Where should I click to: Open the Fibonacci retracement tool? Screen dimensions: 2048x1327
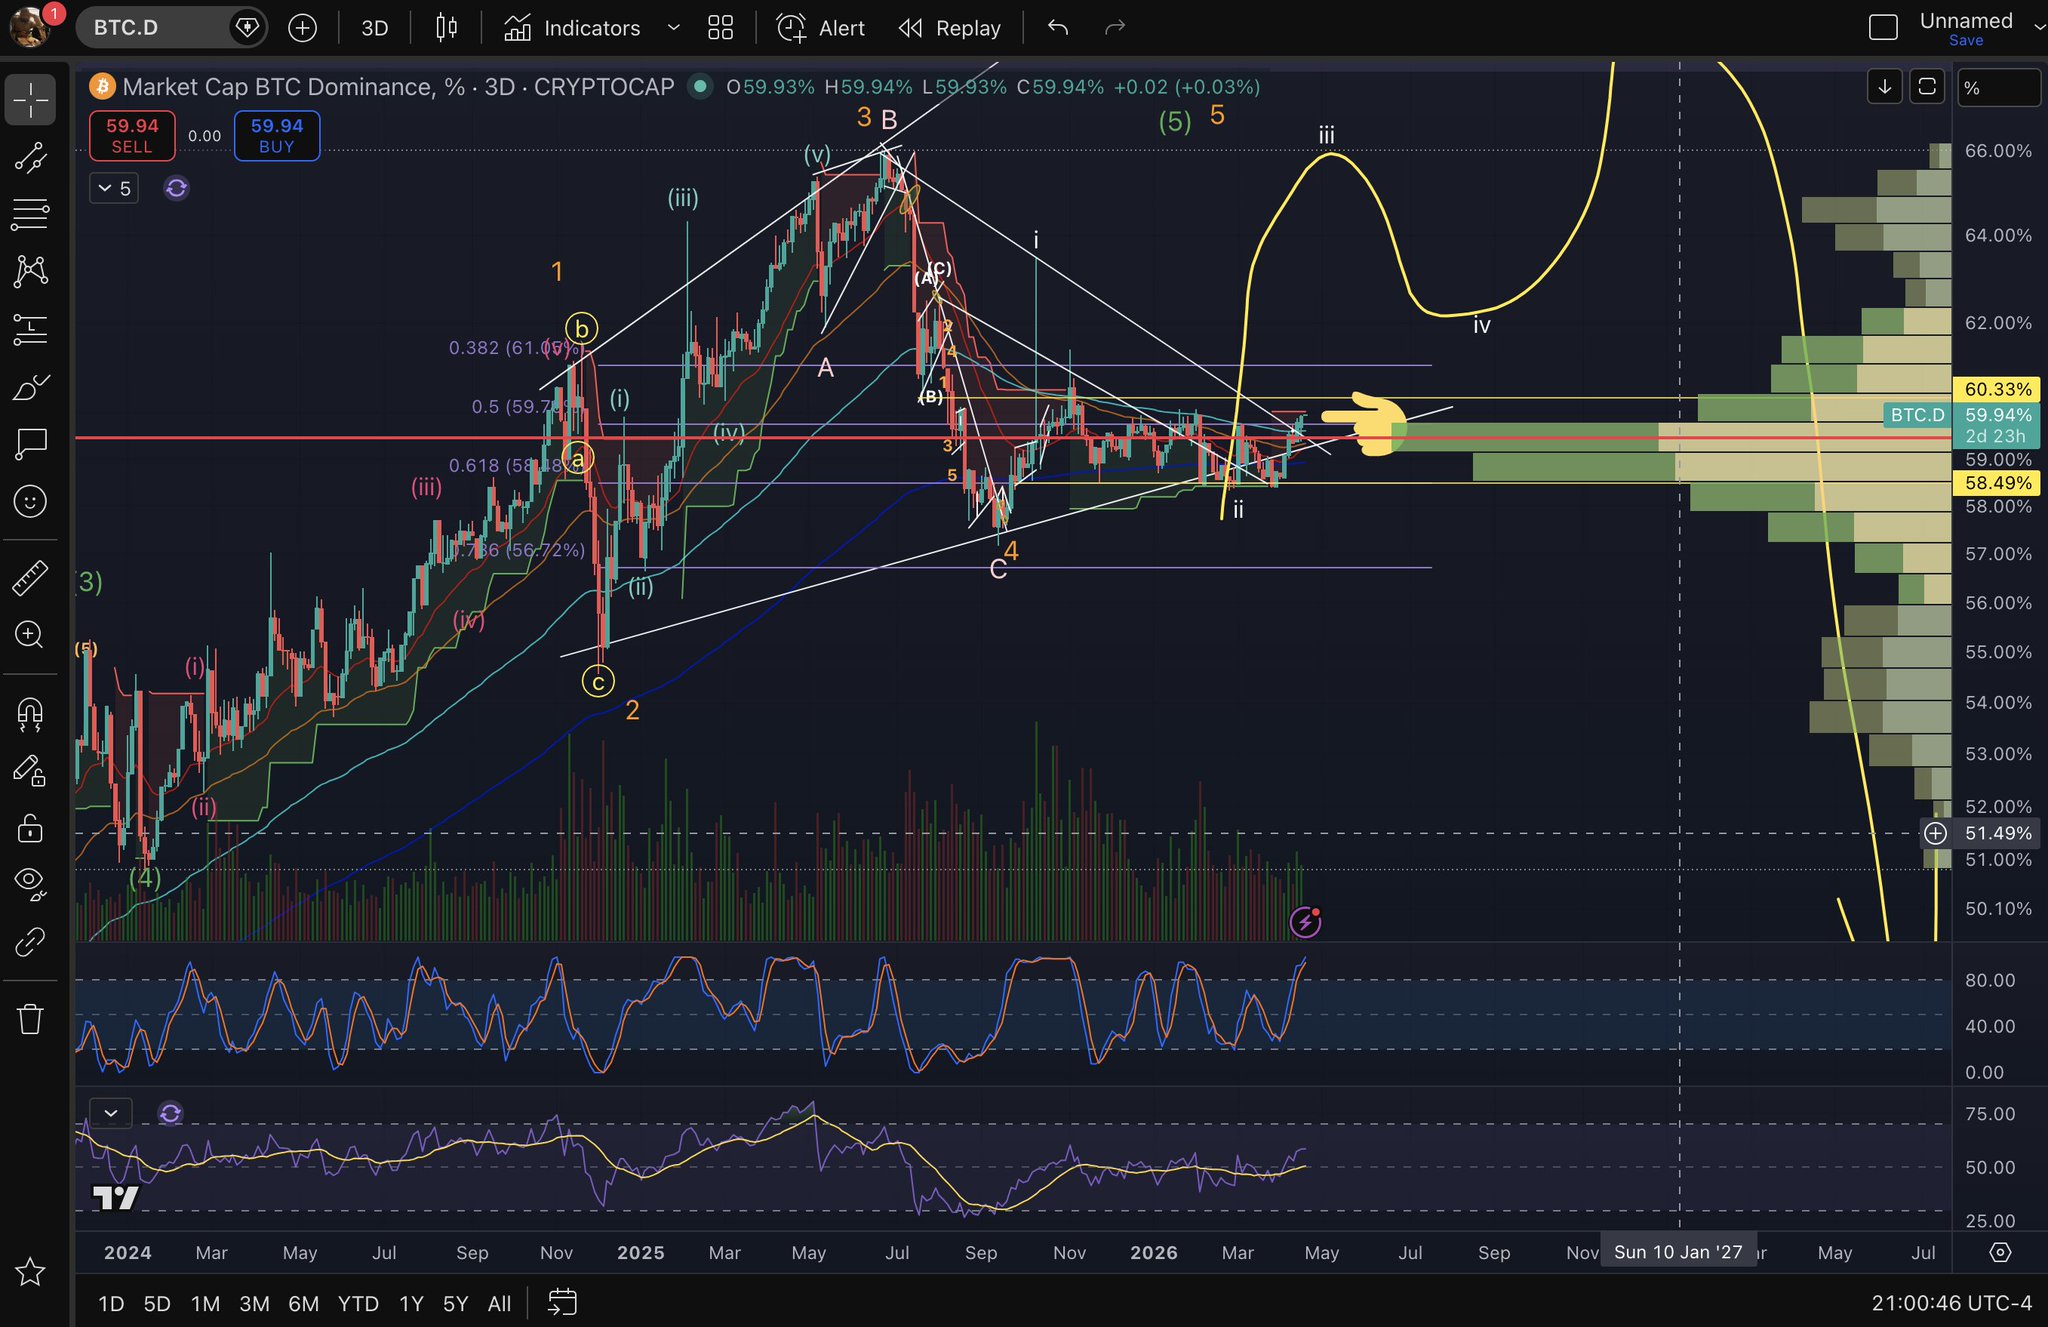tap(30, 213)
